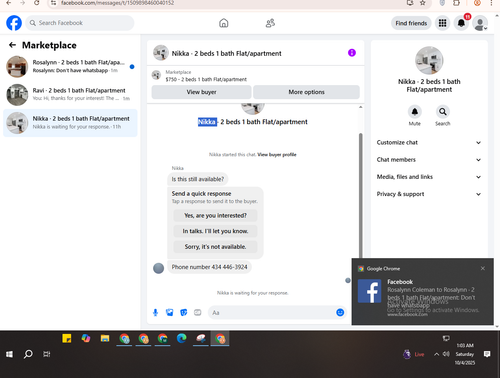Open Microsoft Edge in the taskbar
The width and height of the screenshot is (500, 378).
(182, 338)
